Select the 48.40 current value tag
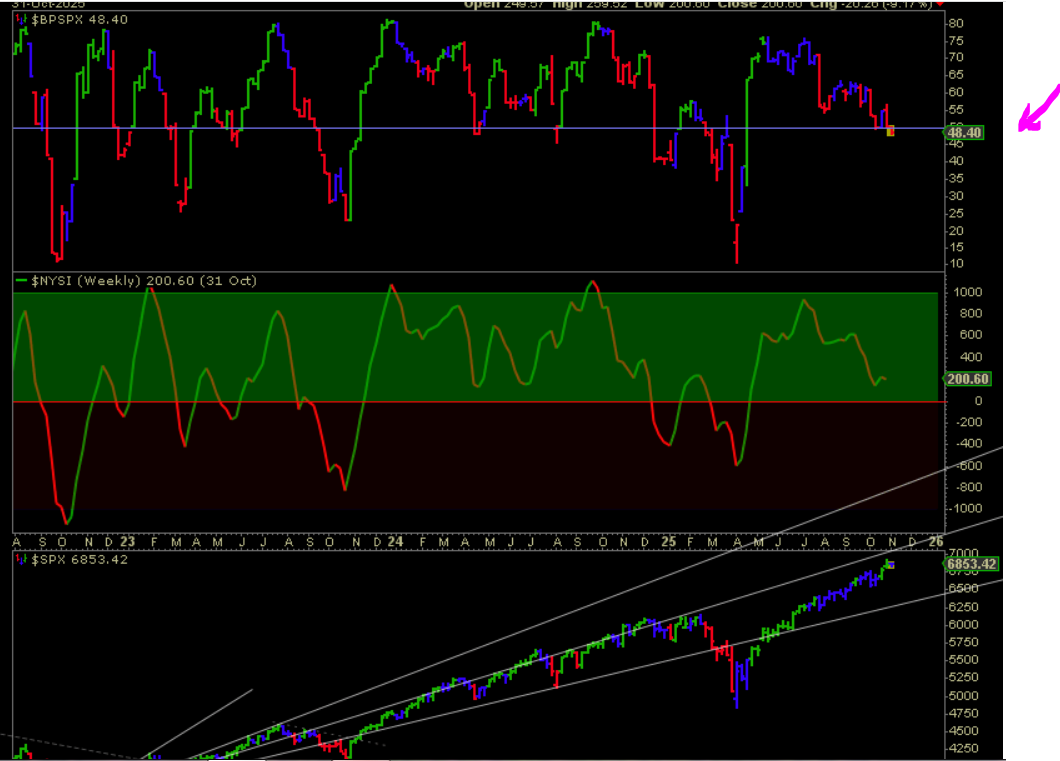The image size is (1060, 761). click(x=964, y=132)
